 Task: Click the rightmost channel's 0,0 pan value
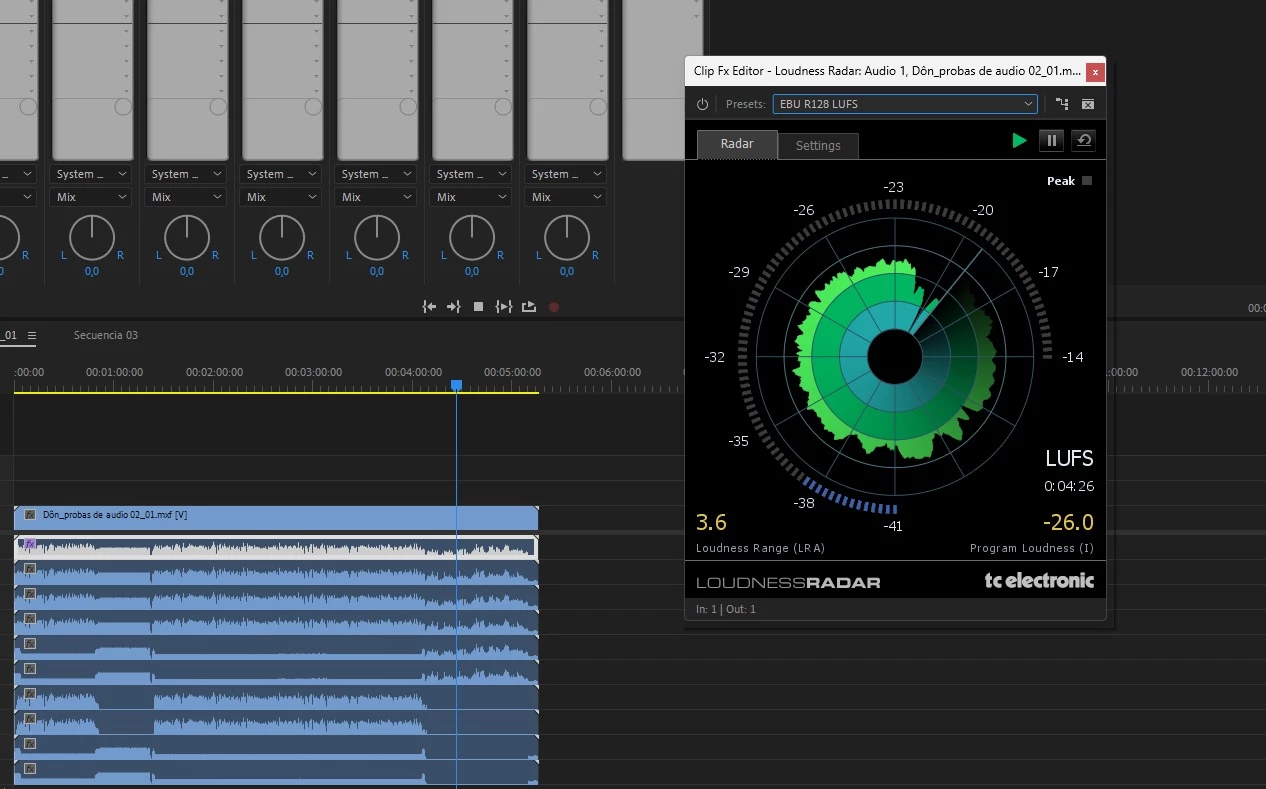[x=567, y=271]
